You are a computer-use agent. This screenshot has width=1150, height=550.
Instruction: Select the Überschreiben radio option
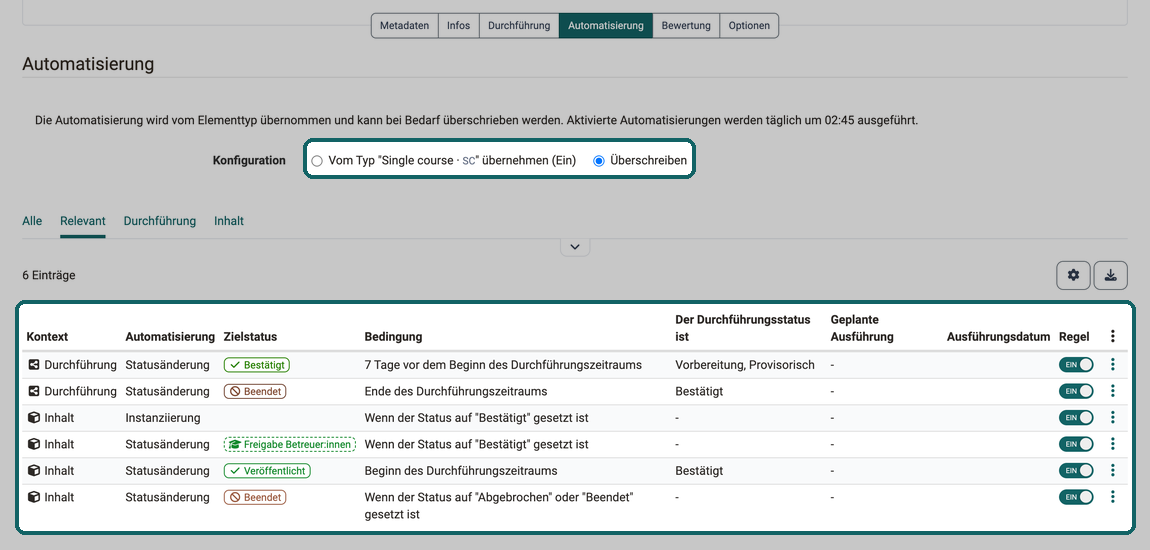[598, 161]
